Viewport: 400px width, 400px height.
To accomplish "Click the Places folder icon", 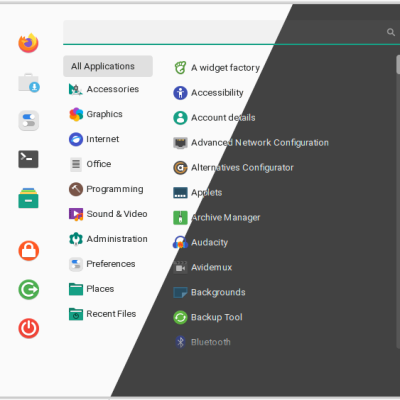I will coord(76,289).
